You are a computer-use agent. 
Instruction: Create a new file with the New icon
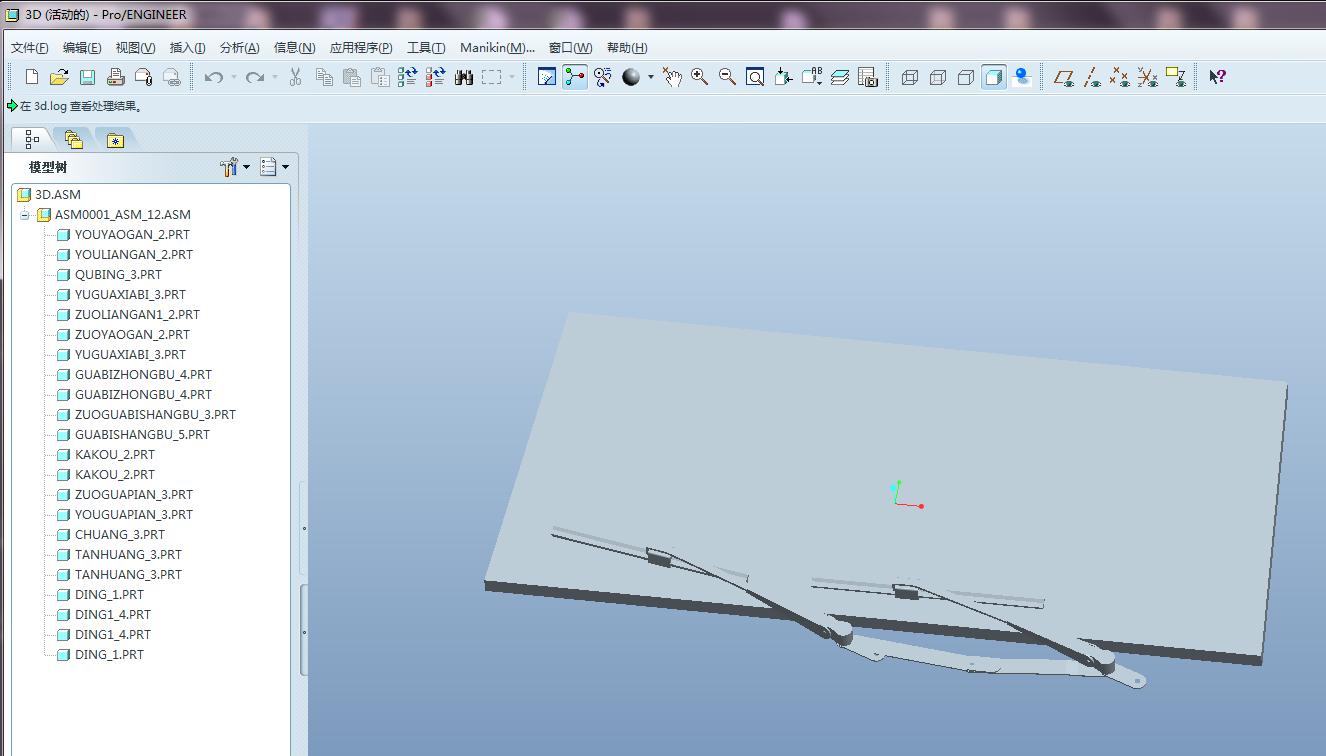pyautogui.click(x=32, y=77)
